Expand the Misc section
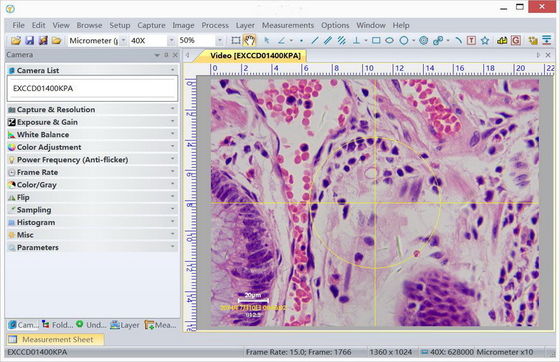The height and width of the screenshot is (362, 560). point(92,234)
